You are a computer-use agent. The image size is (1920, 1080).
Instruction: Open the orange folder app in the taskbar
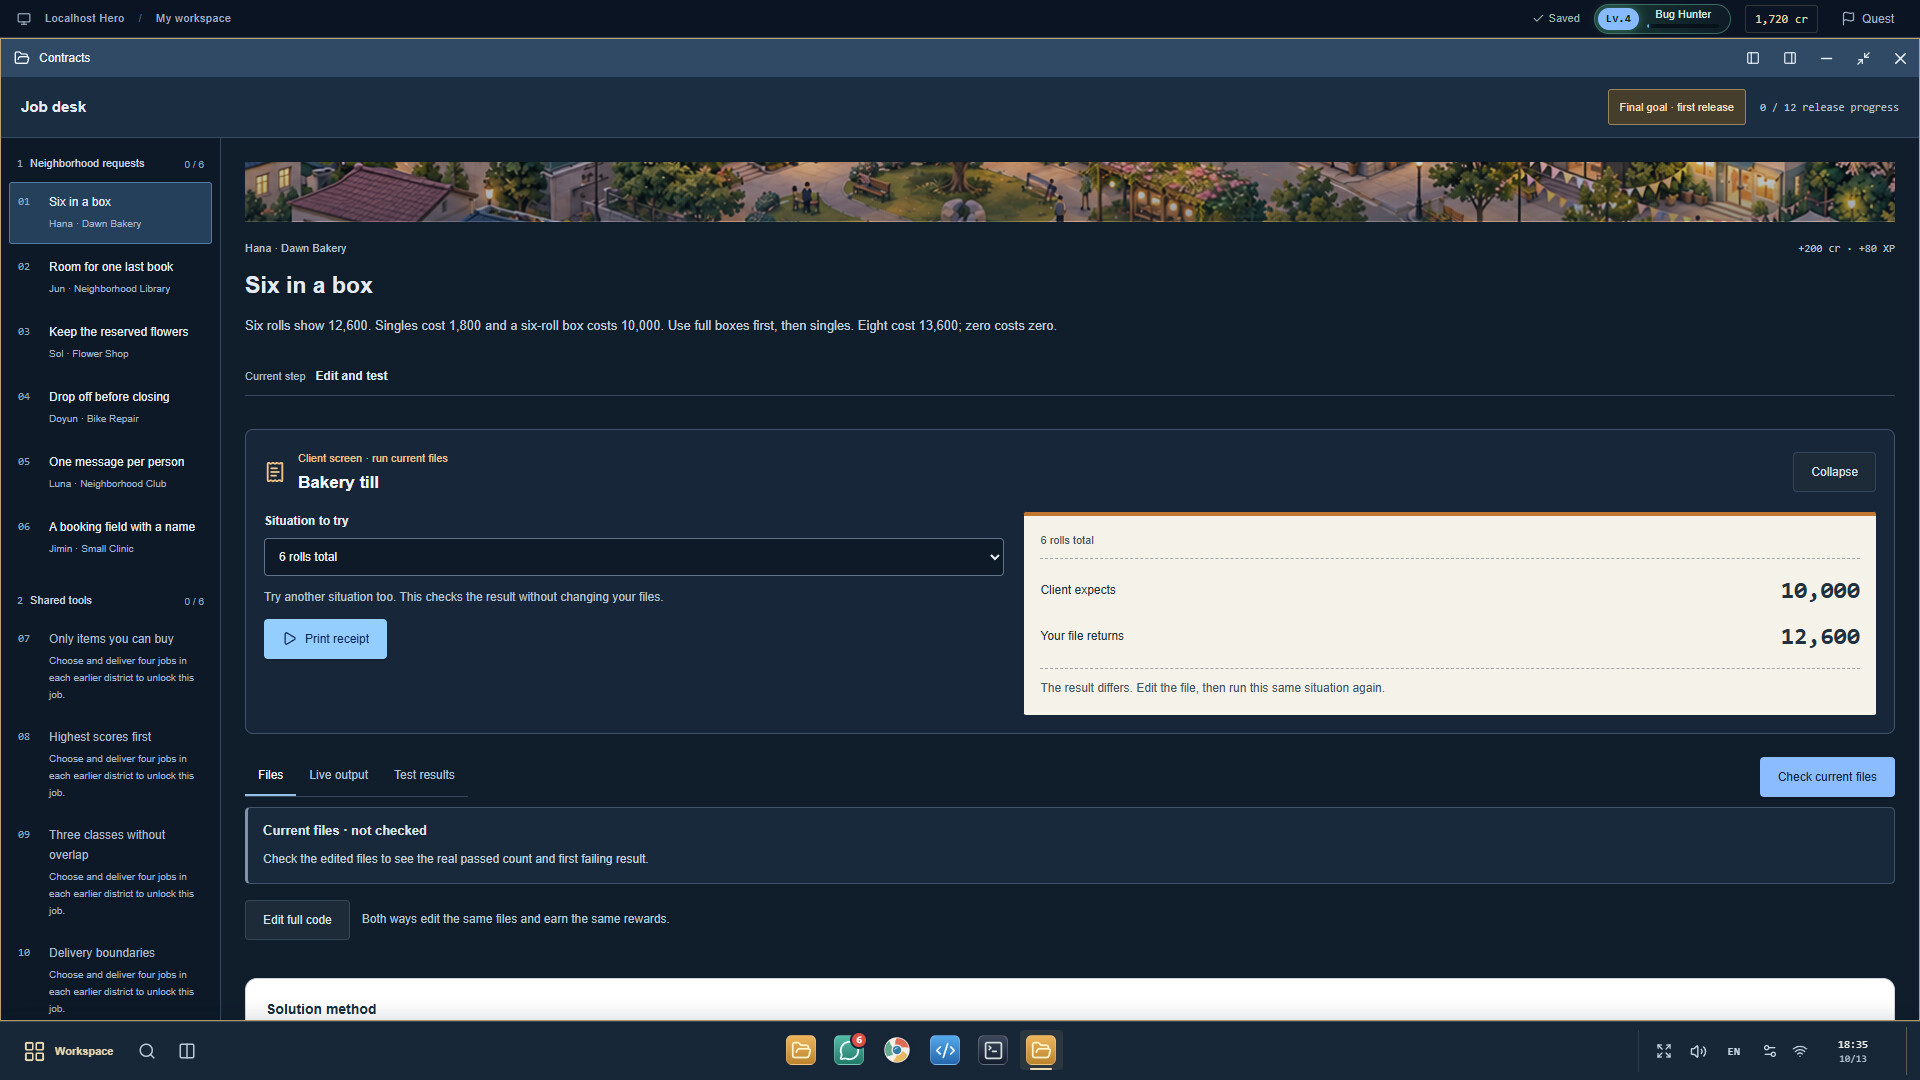pyautogui.click(x=801, y=1050)
